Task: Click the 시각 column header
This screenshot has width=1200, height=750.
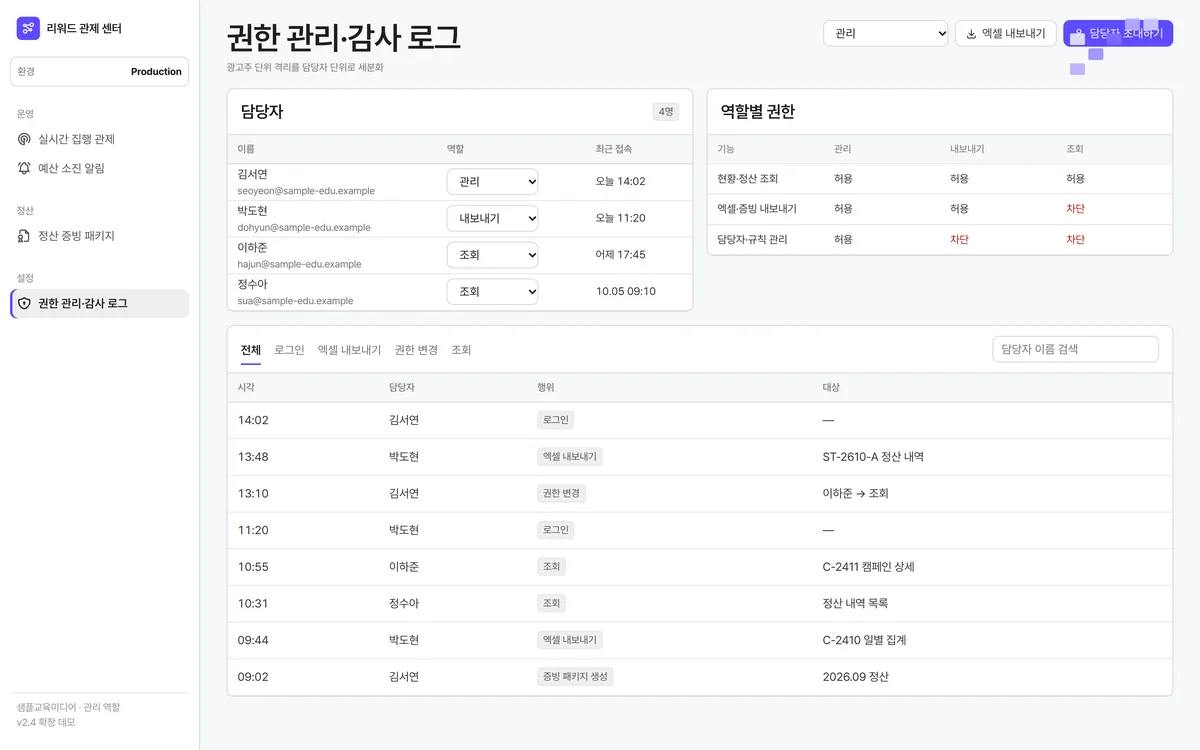Action: pos(246,387)
